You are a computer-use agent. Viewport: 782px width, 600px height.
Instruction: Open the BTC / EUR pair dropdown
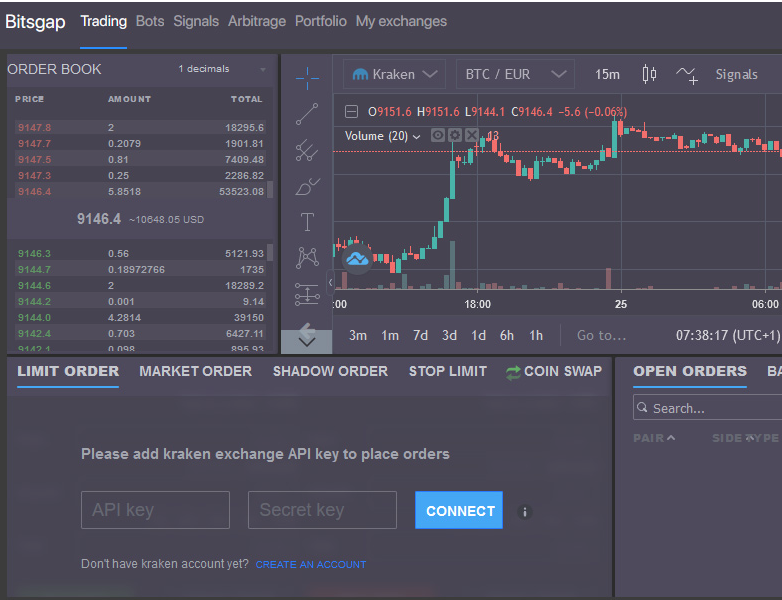(x=515, y=74)
